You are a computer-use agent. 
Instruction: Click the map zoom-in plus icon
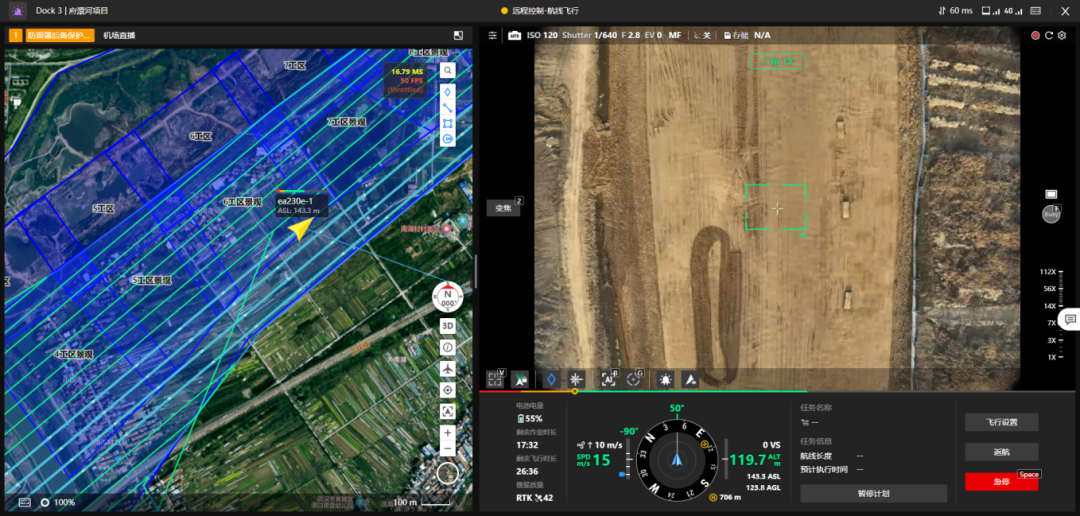point(448,433)
